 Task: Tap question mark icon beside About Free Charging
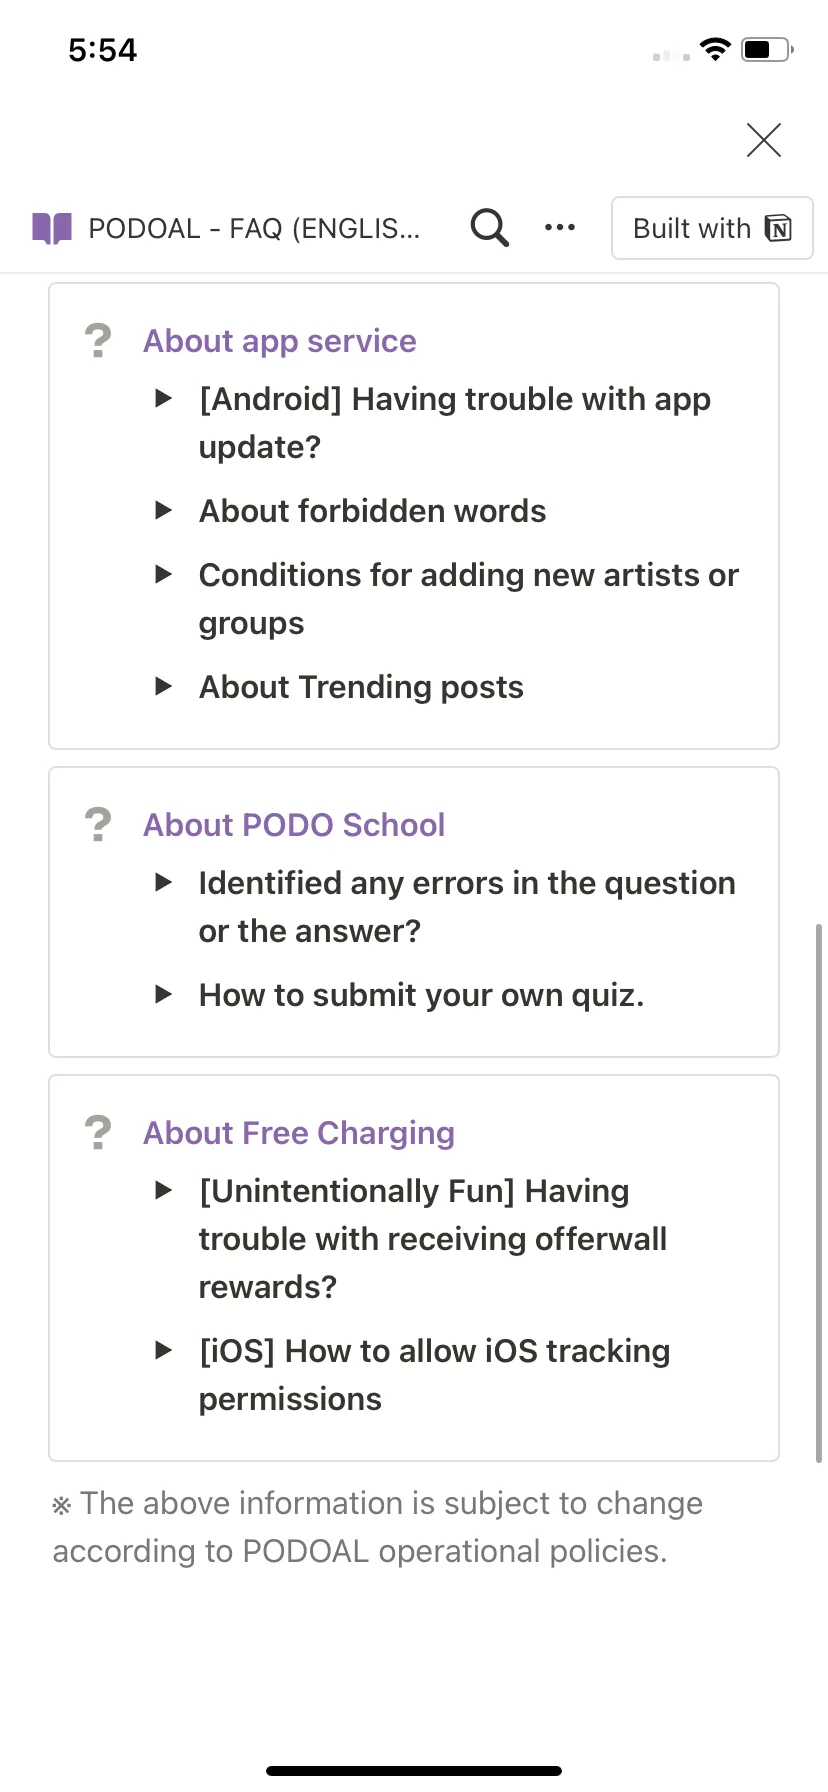pyautogui.click(x=98, y=1133)
